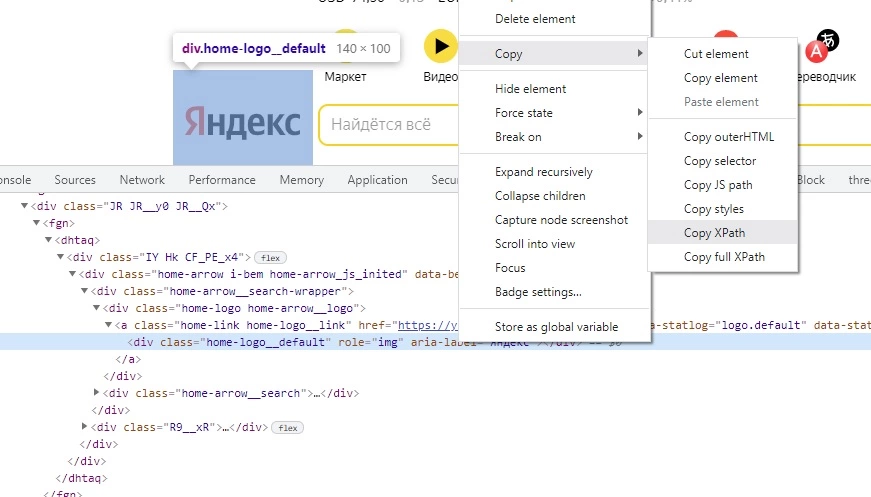
Task: Expand the R9__xR div node
Action: tap(84, 426)
